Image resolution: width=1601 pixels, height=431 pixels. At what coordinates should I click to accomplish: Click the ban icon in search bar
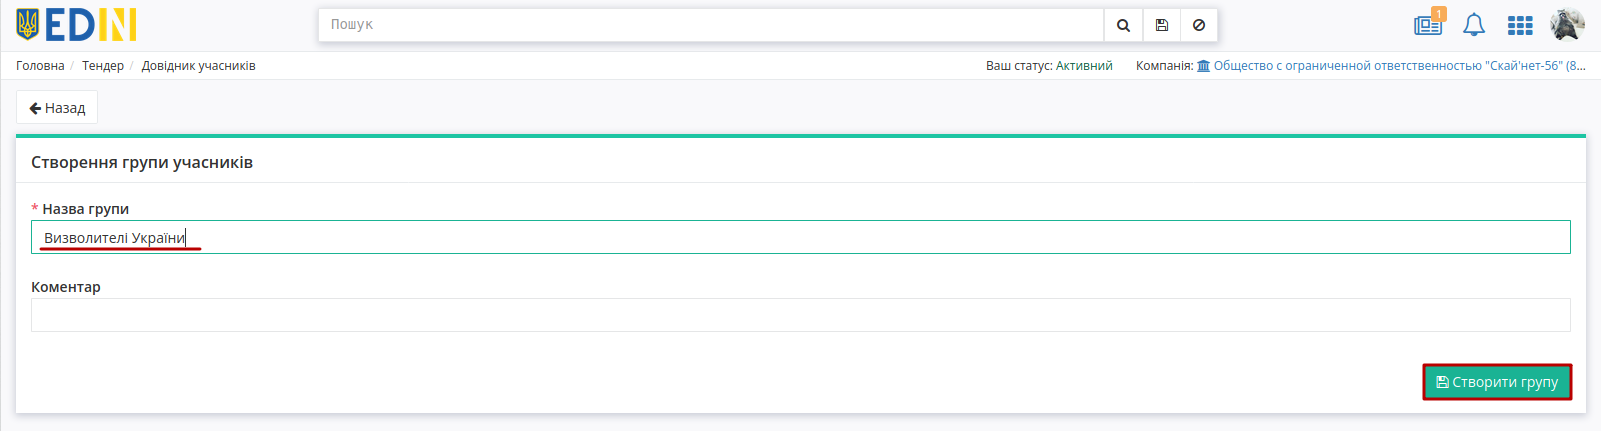tap(1198, 25)
